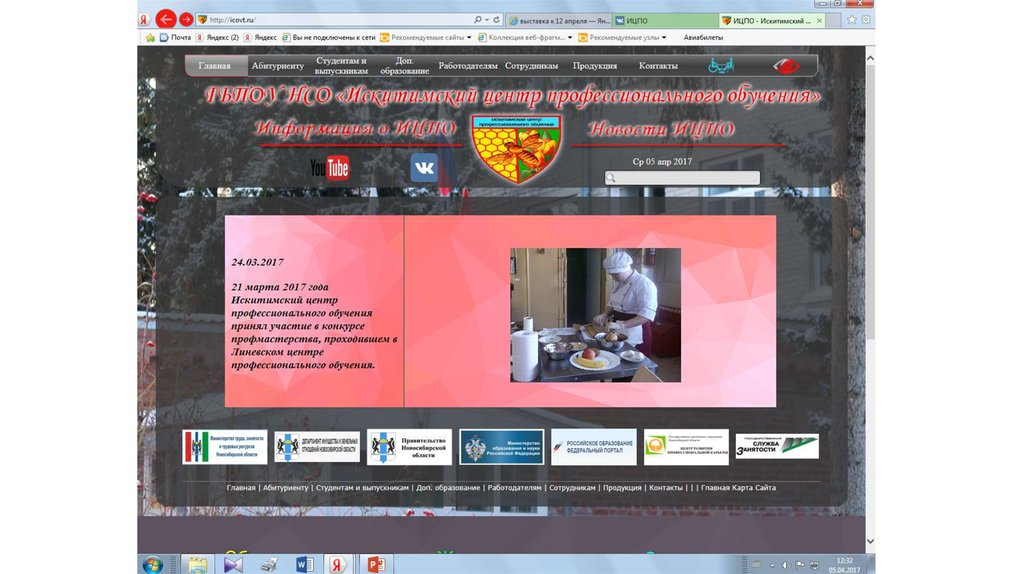Open the Информация о ИЦПО link
Image resolution: width=1024 pixels, height=574 pixels.
tap(355, 129)
